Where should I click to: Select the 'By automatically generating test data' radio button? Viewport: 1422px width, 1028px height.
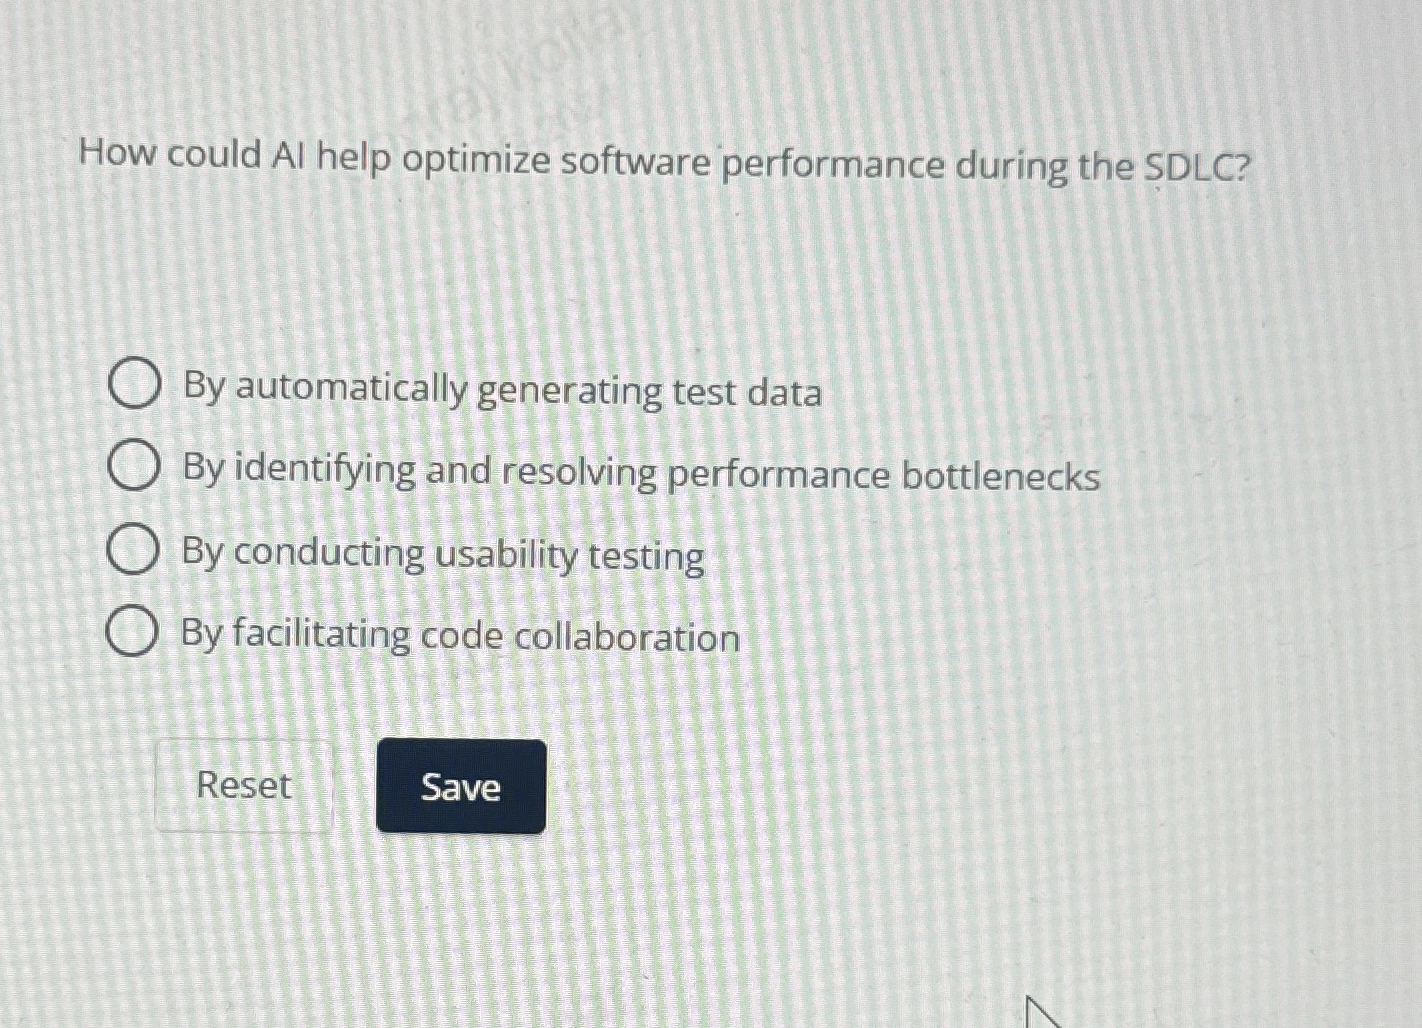click(x=135, y=385)
